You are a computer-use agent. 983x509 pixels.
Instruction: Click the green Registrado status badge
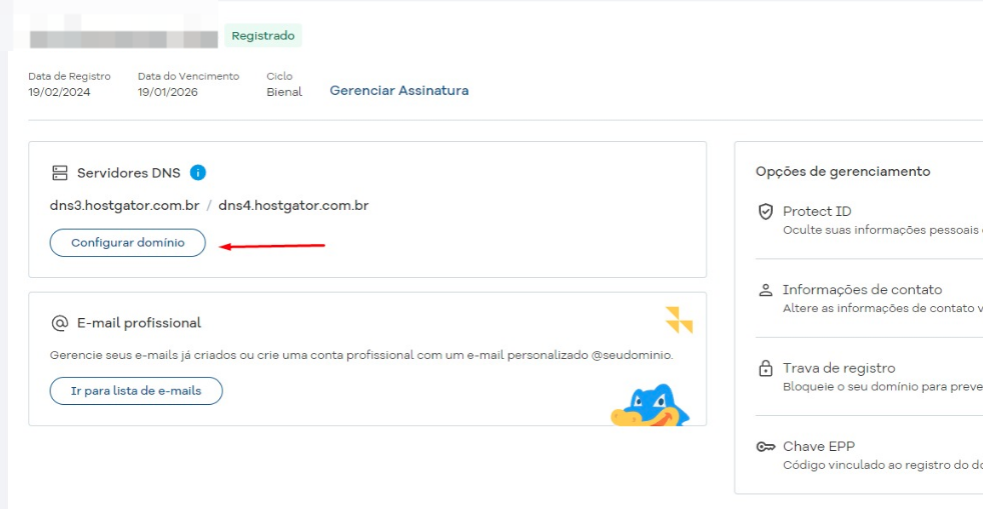tap(263, 36)
